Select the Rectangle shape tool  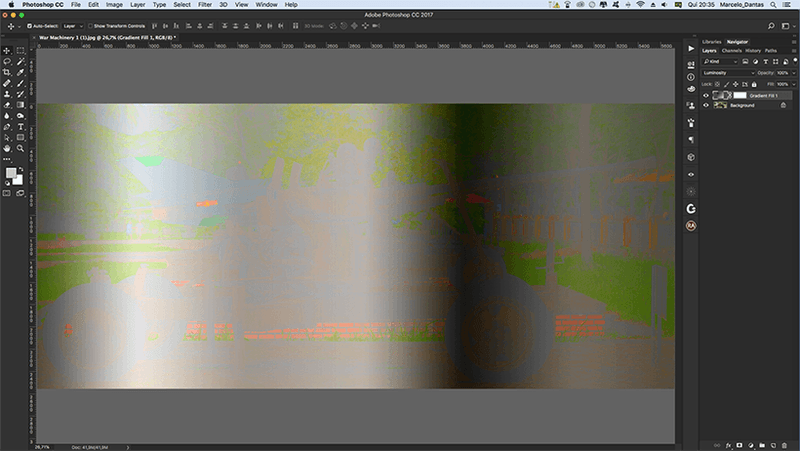[x=20, y=138]
